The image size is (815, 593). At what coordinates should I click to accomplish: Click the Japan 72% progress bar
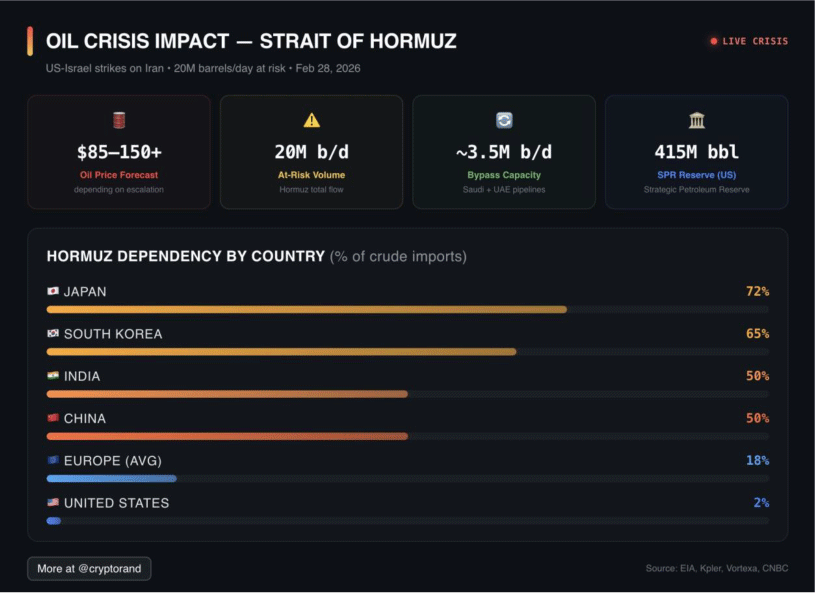click(x=306, y=310)
